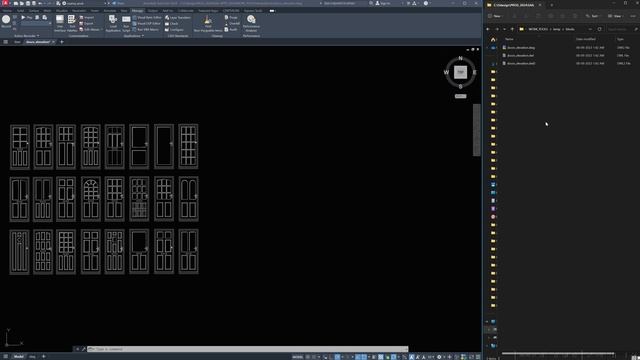Viewport: 640px width, 360px height.
Task: Expand the Action Recorder panel
Action: (27, 36)
